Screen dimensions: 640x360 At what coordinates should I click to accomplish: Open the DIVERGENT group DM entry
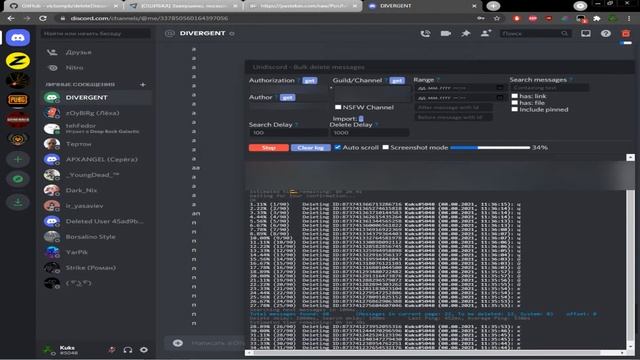[x=96, y=98]
